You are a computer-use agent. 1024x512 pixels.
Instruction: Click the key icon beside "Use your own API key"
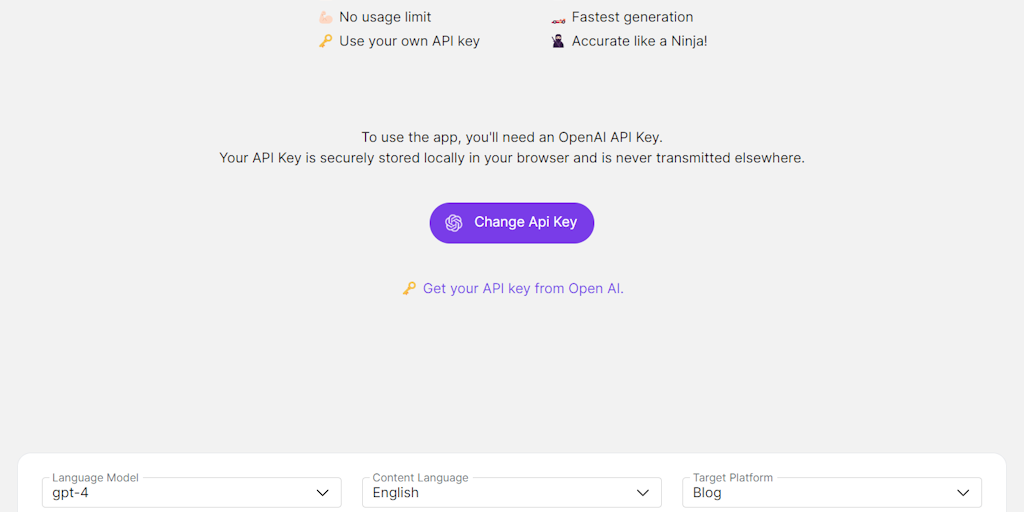pos(325,41)
